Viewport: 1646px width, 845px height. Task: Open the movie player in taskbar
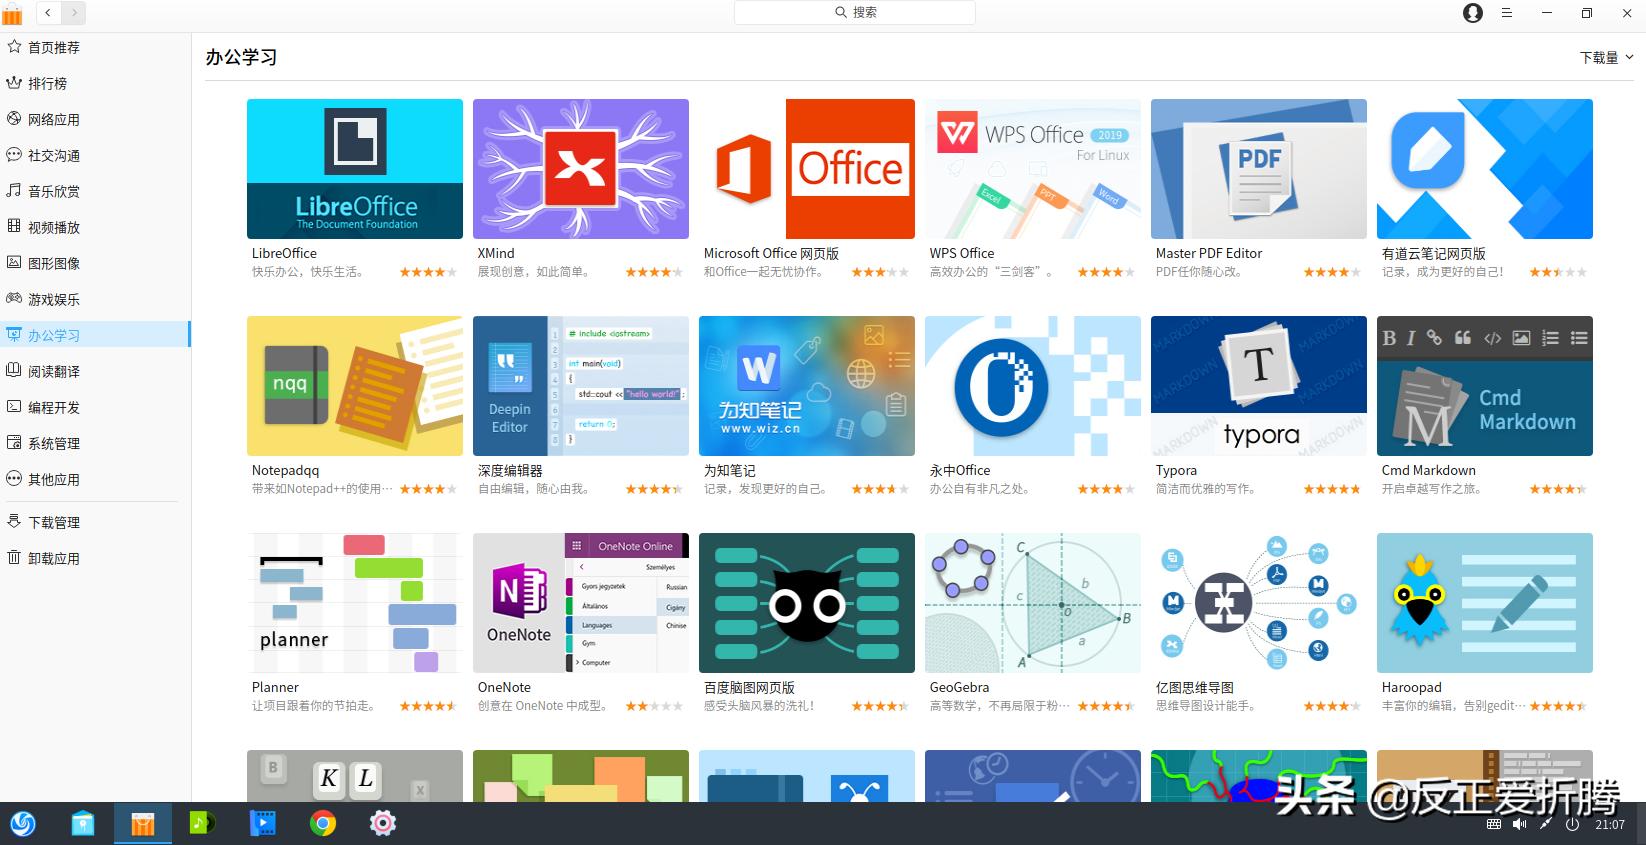click(263, 823)
